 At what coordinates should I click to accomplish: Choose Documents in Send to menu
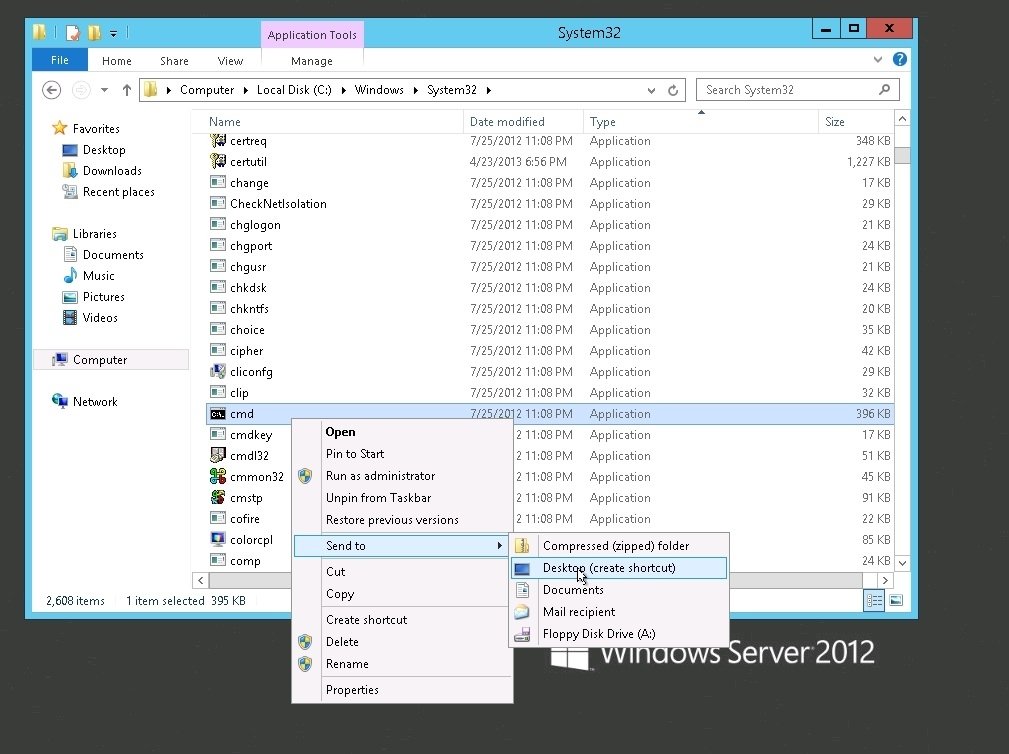(619, 590)
